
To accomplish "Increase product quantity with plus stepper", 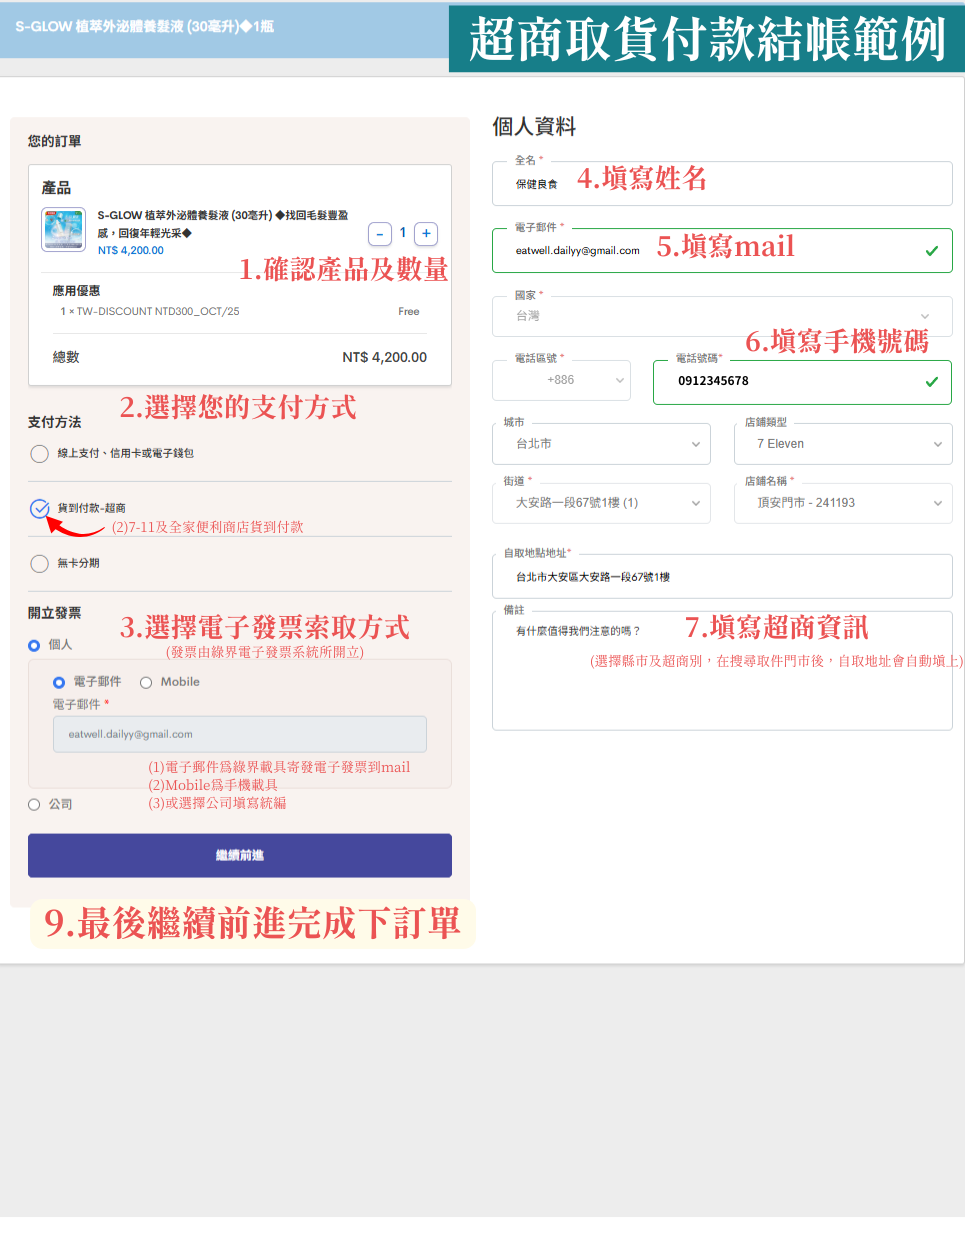I will tap(426, 233).
